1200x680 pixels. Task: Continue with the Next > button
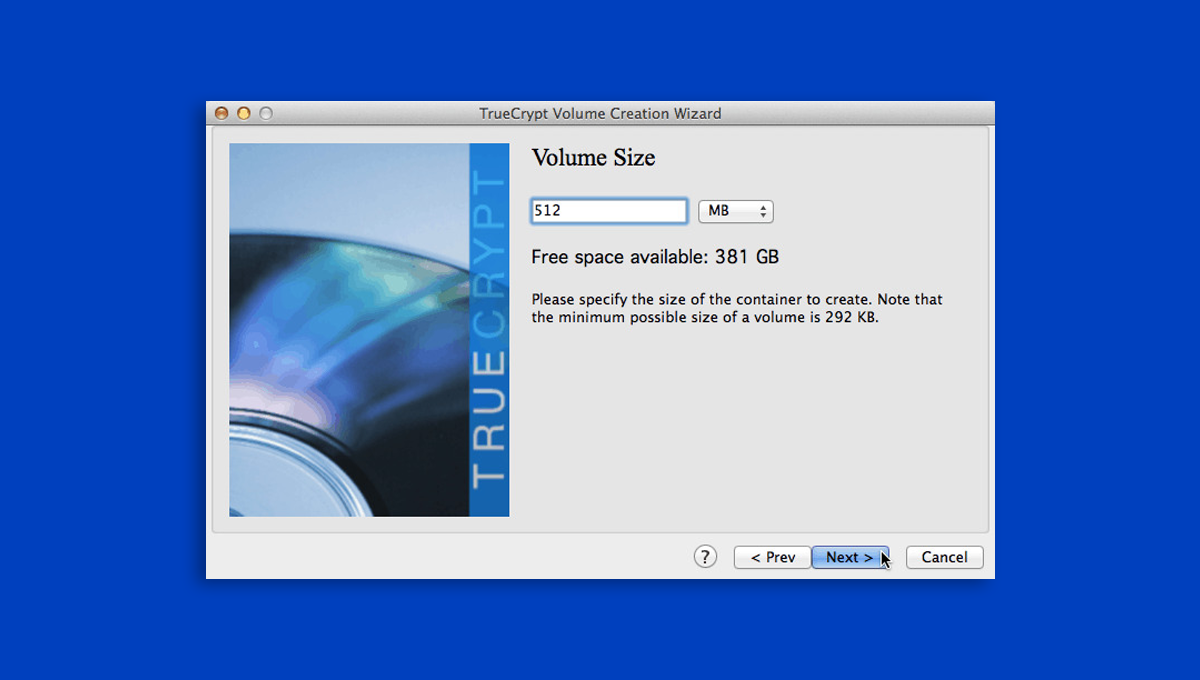pyautogui.click(x=850, y=557)
